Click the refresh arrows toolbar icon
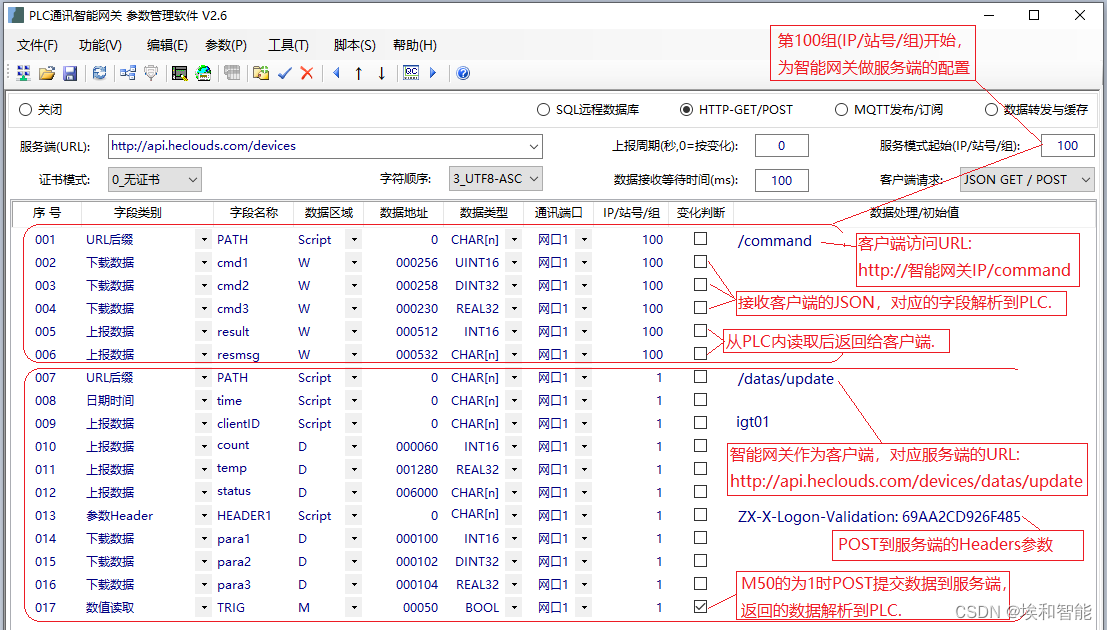 click(x=99, y=73)
